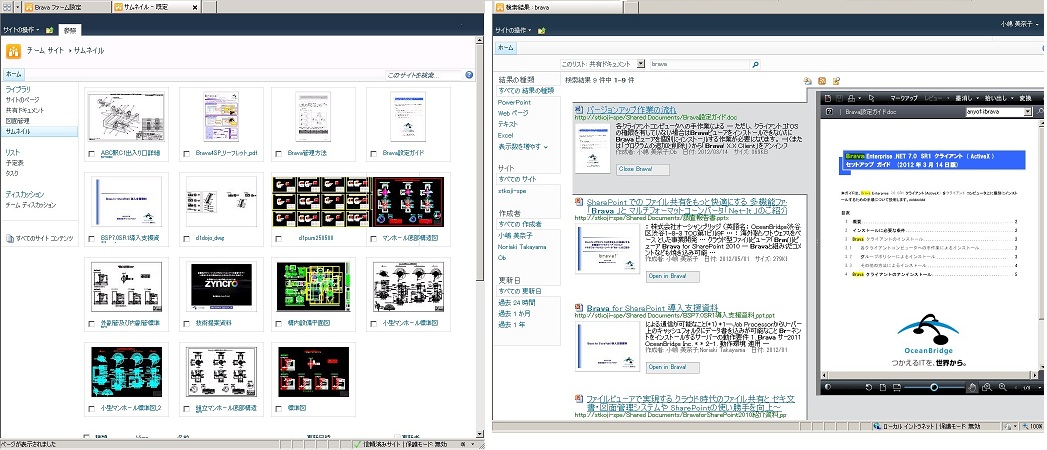Image resolution: width=1047 pixels, height=450 pixels.
Task: Click the fit width icon in Brava viewer
Action: (x=897, y=387)
